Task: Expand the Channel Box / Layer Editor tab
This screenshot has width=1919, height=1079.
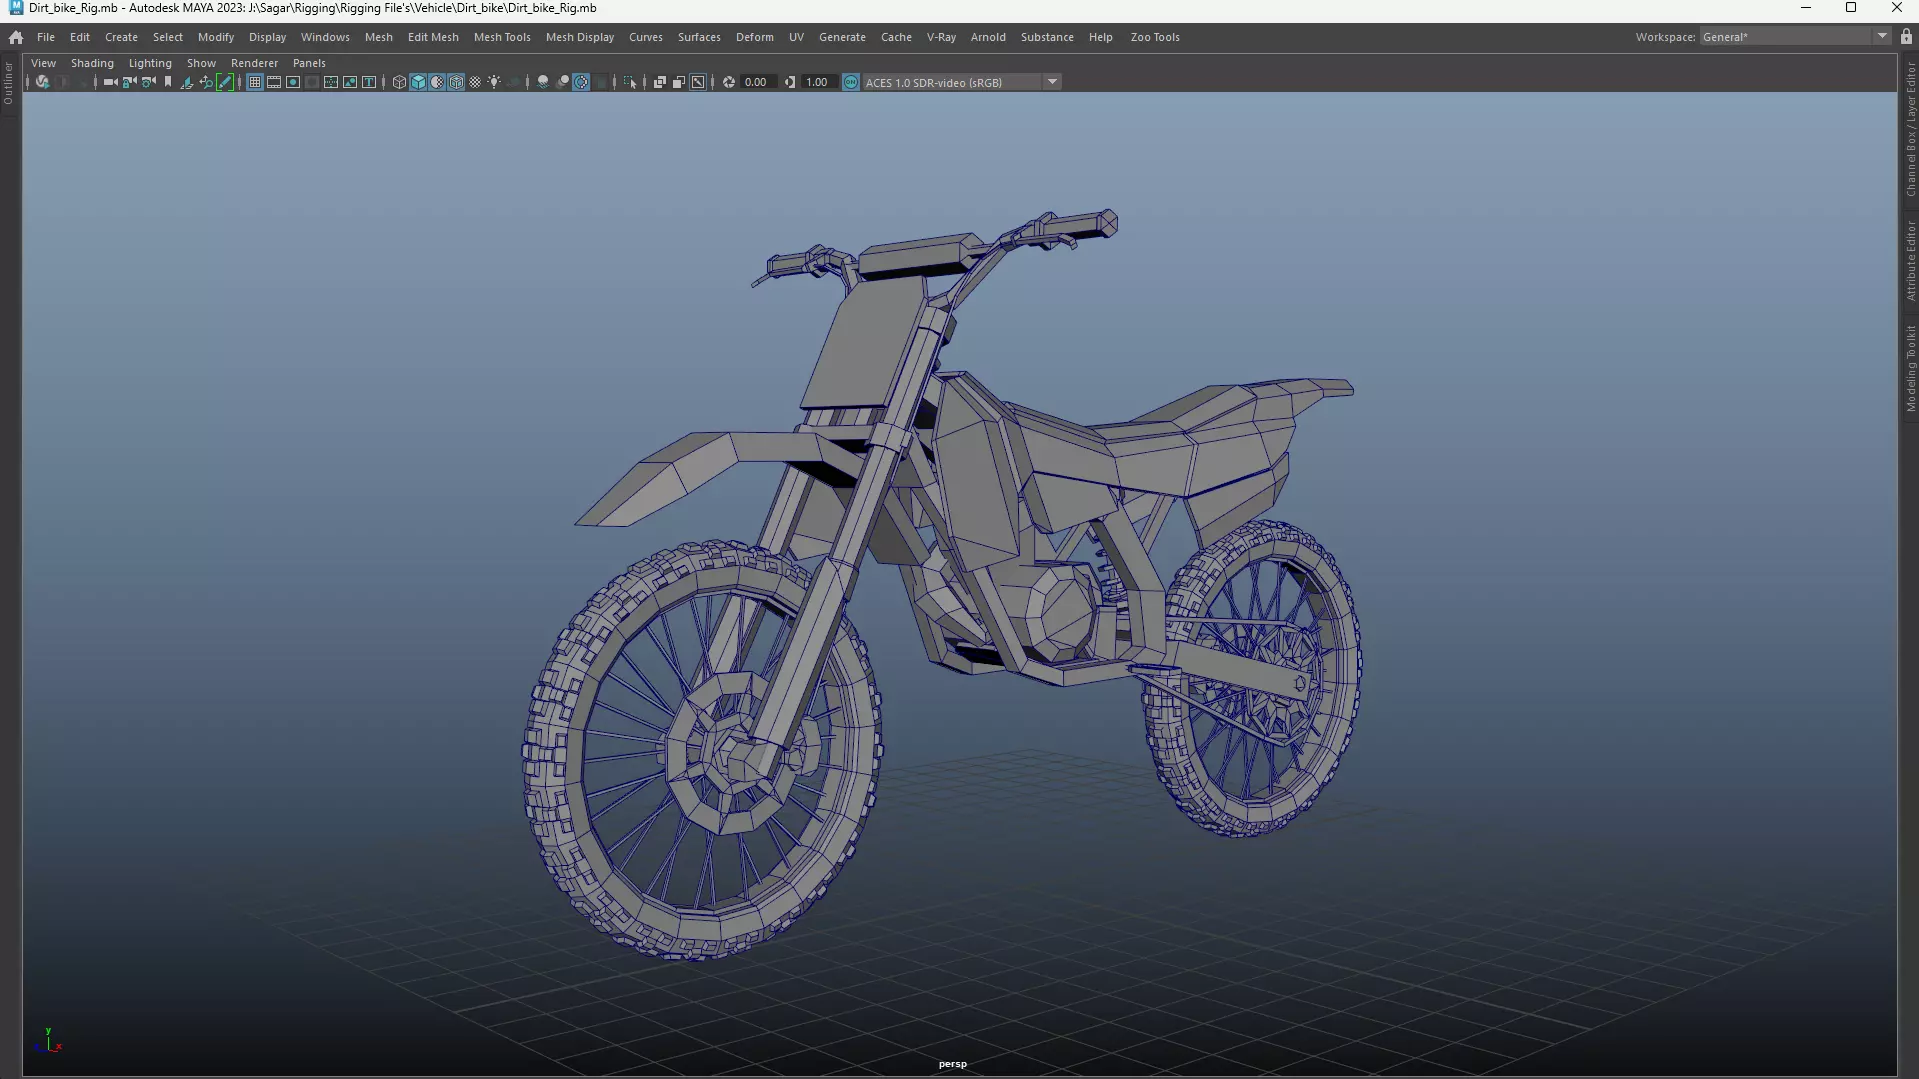Action: 1910,130
